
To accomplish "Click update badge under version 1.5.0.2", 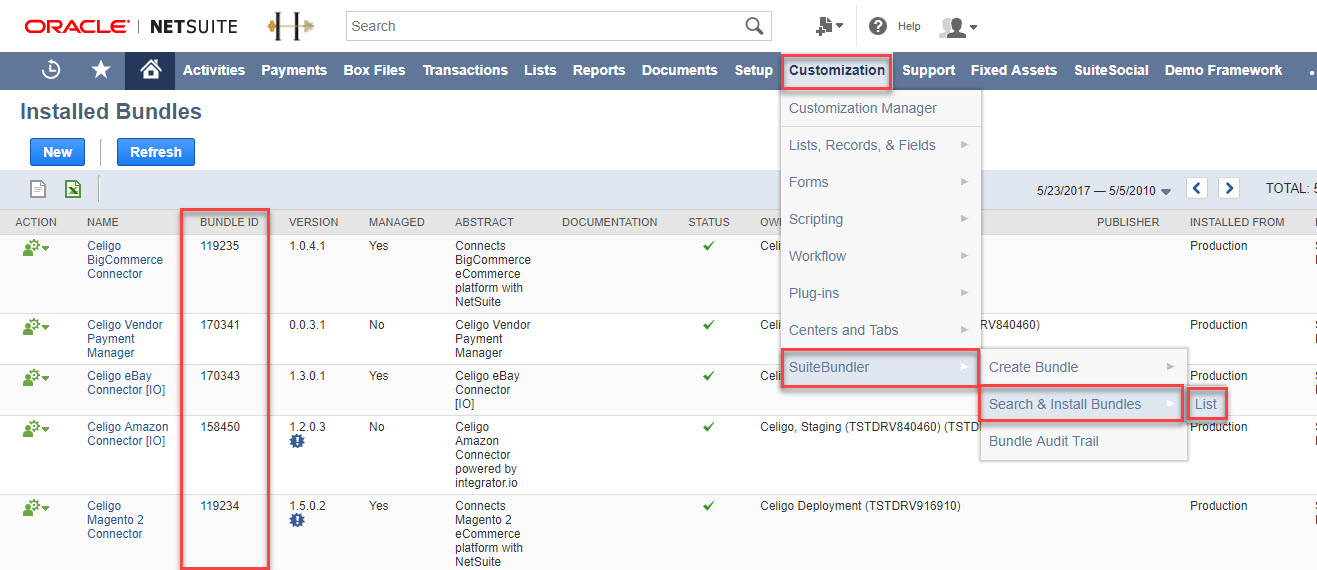I will click(297, 520).
